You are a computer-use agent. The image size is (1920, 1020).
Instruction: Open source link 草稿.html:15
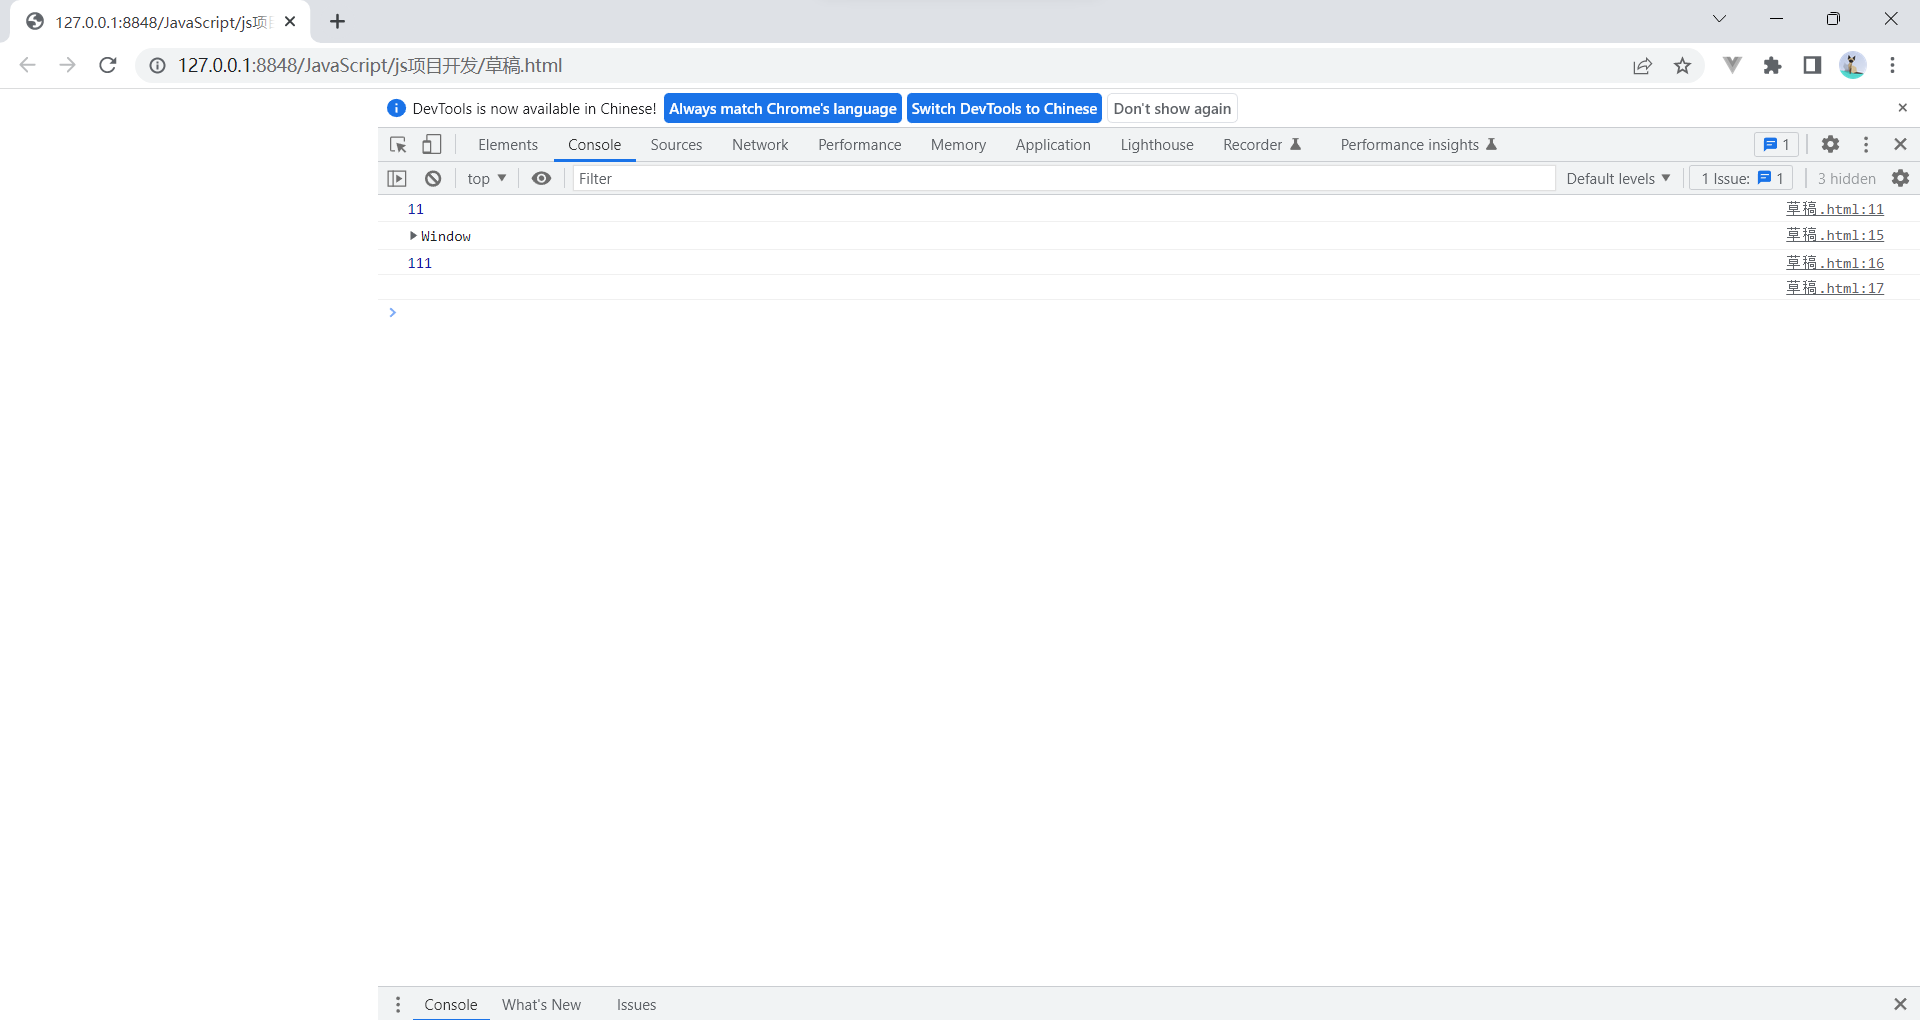coord(1835,235)
